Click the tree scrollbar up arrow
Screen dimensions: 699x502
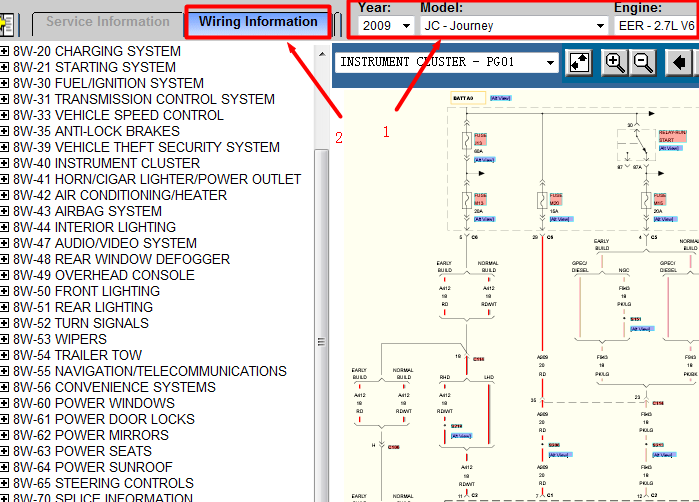321,54
